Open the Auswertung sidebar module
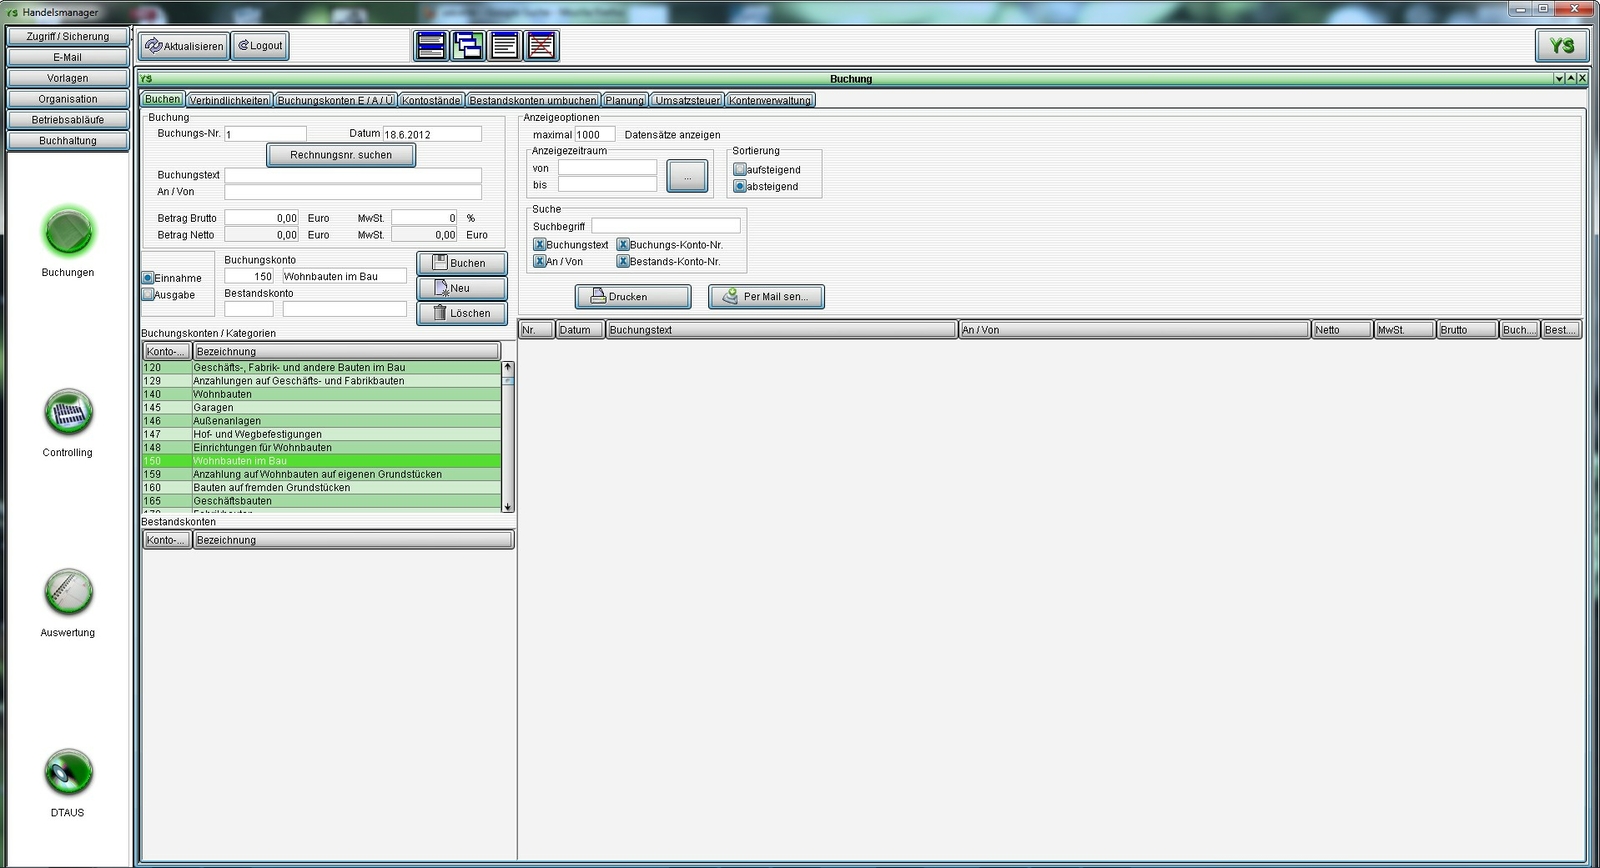 [68, 593]
